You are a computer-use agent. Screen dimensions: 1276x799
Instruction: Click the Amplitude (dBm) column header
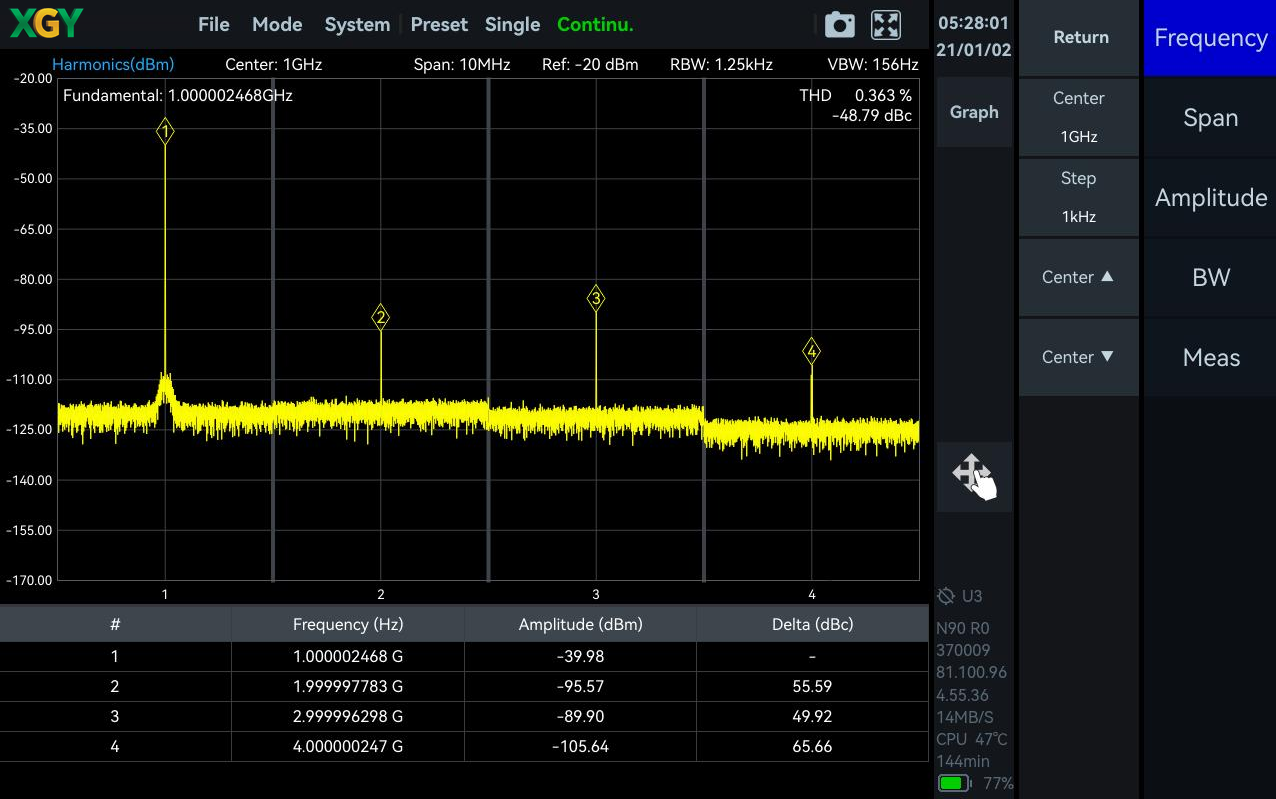580,624
